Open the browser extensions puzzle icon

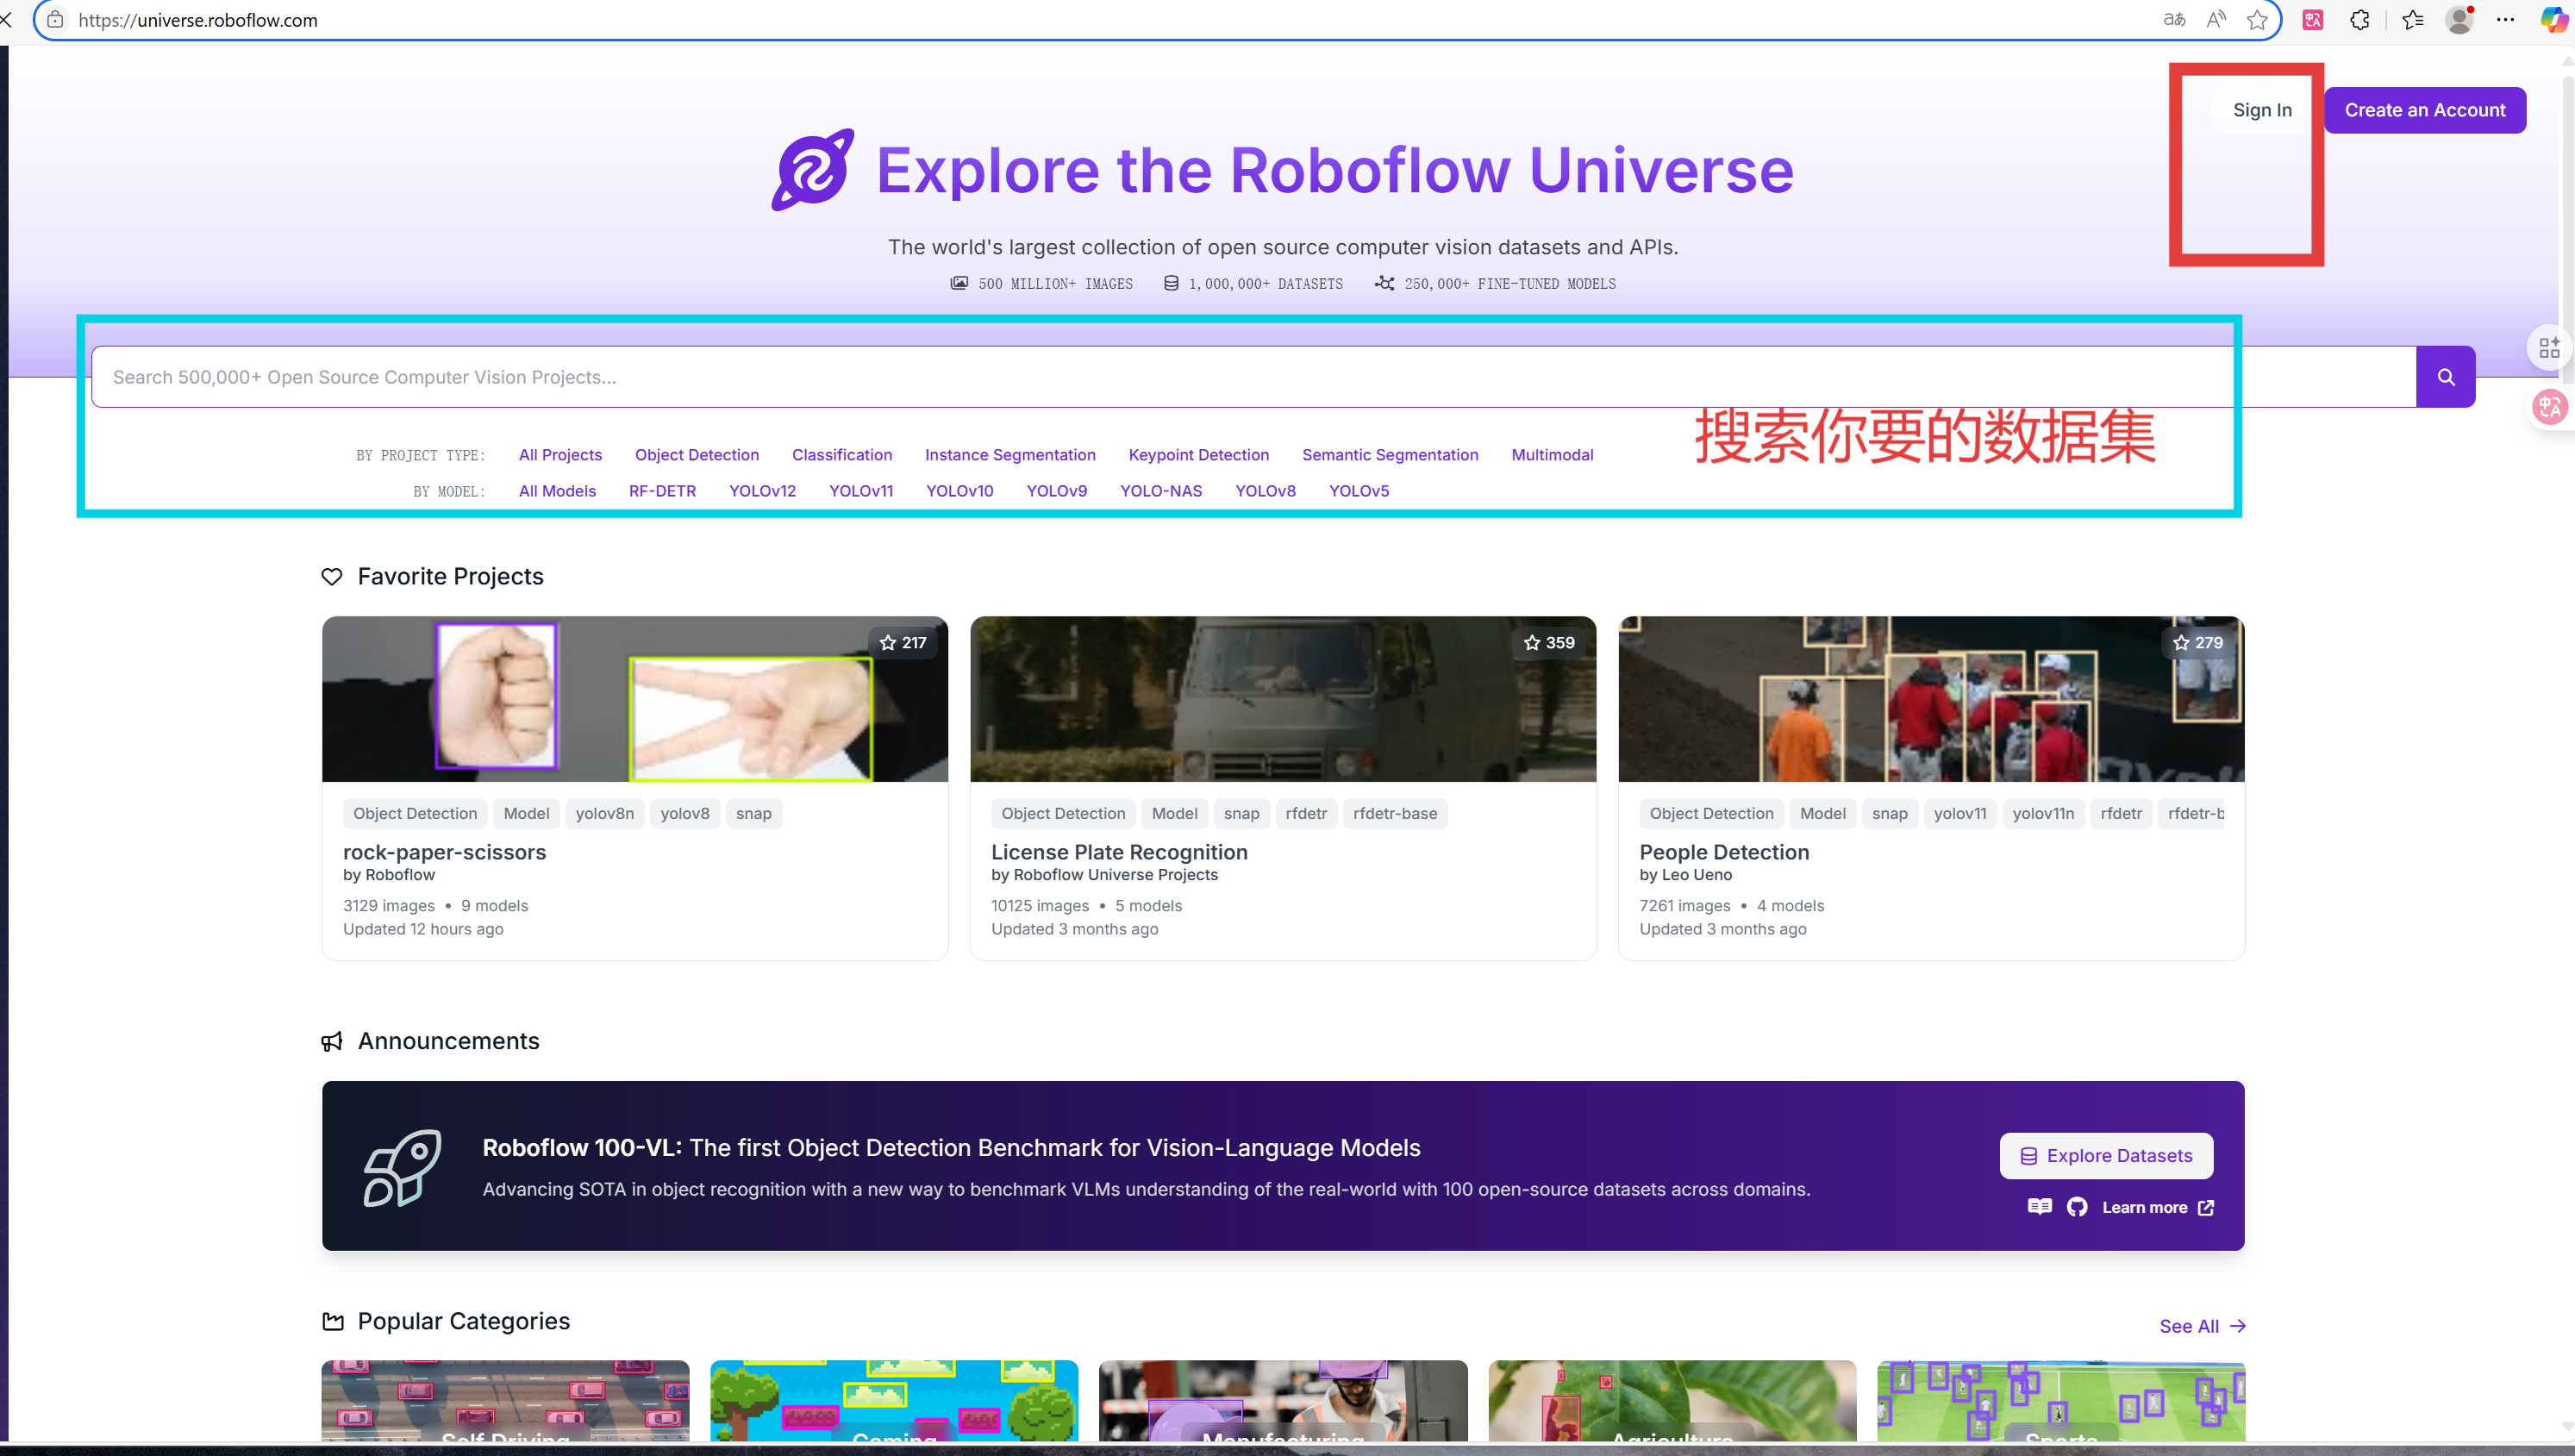click(x=2359, y=20)
